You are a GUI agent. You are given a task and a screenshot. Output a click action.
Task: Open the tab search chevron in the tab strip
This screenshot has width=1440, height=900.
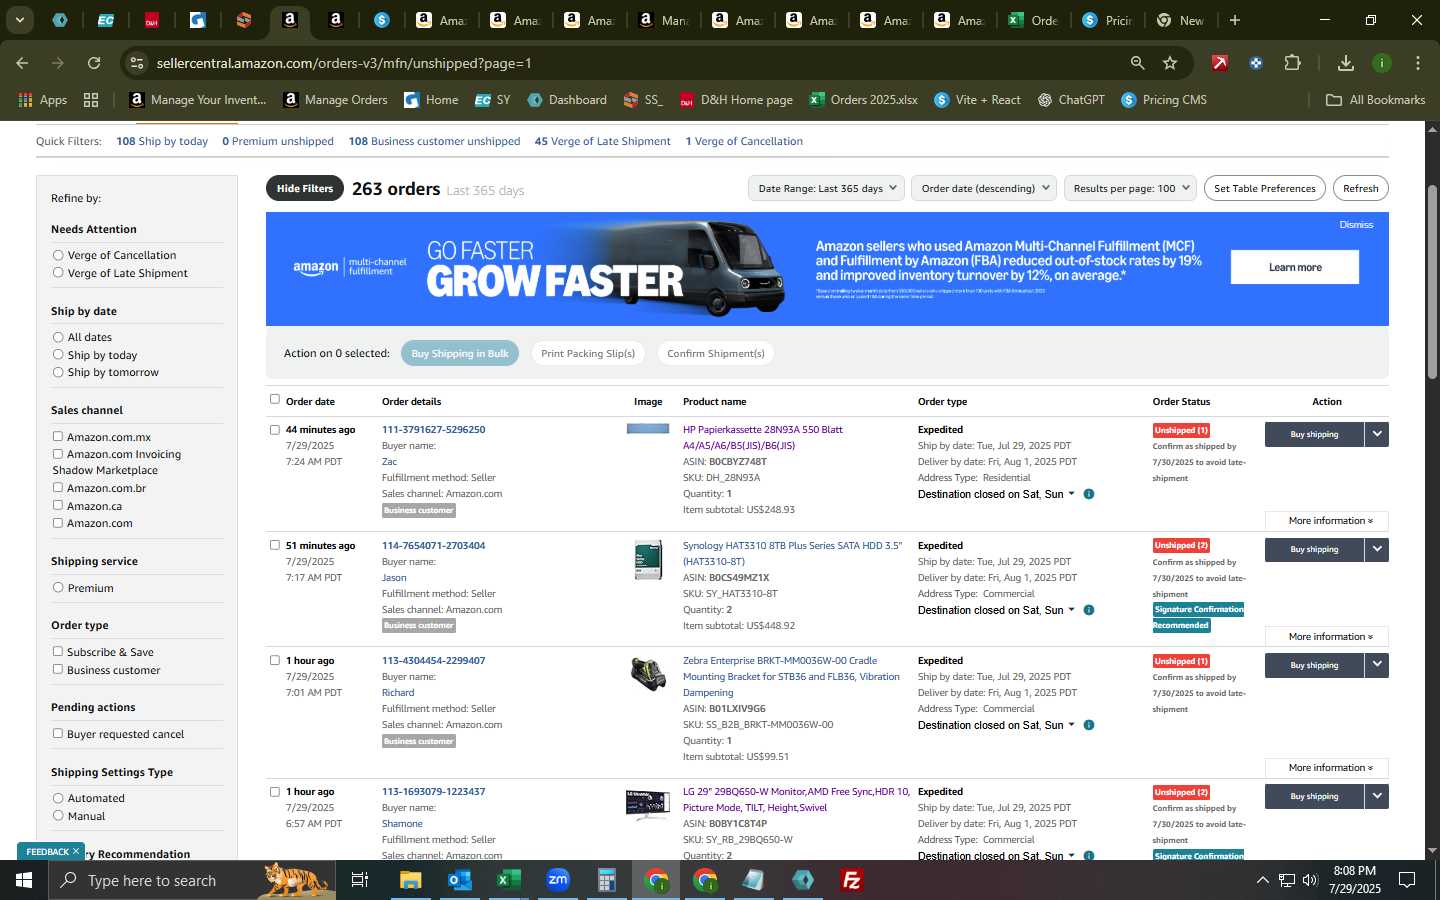coord(19,20)
